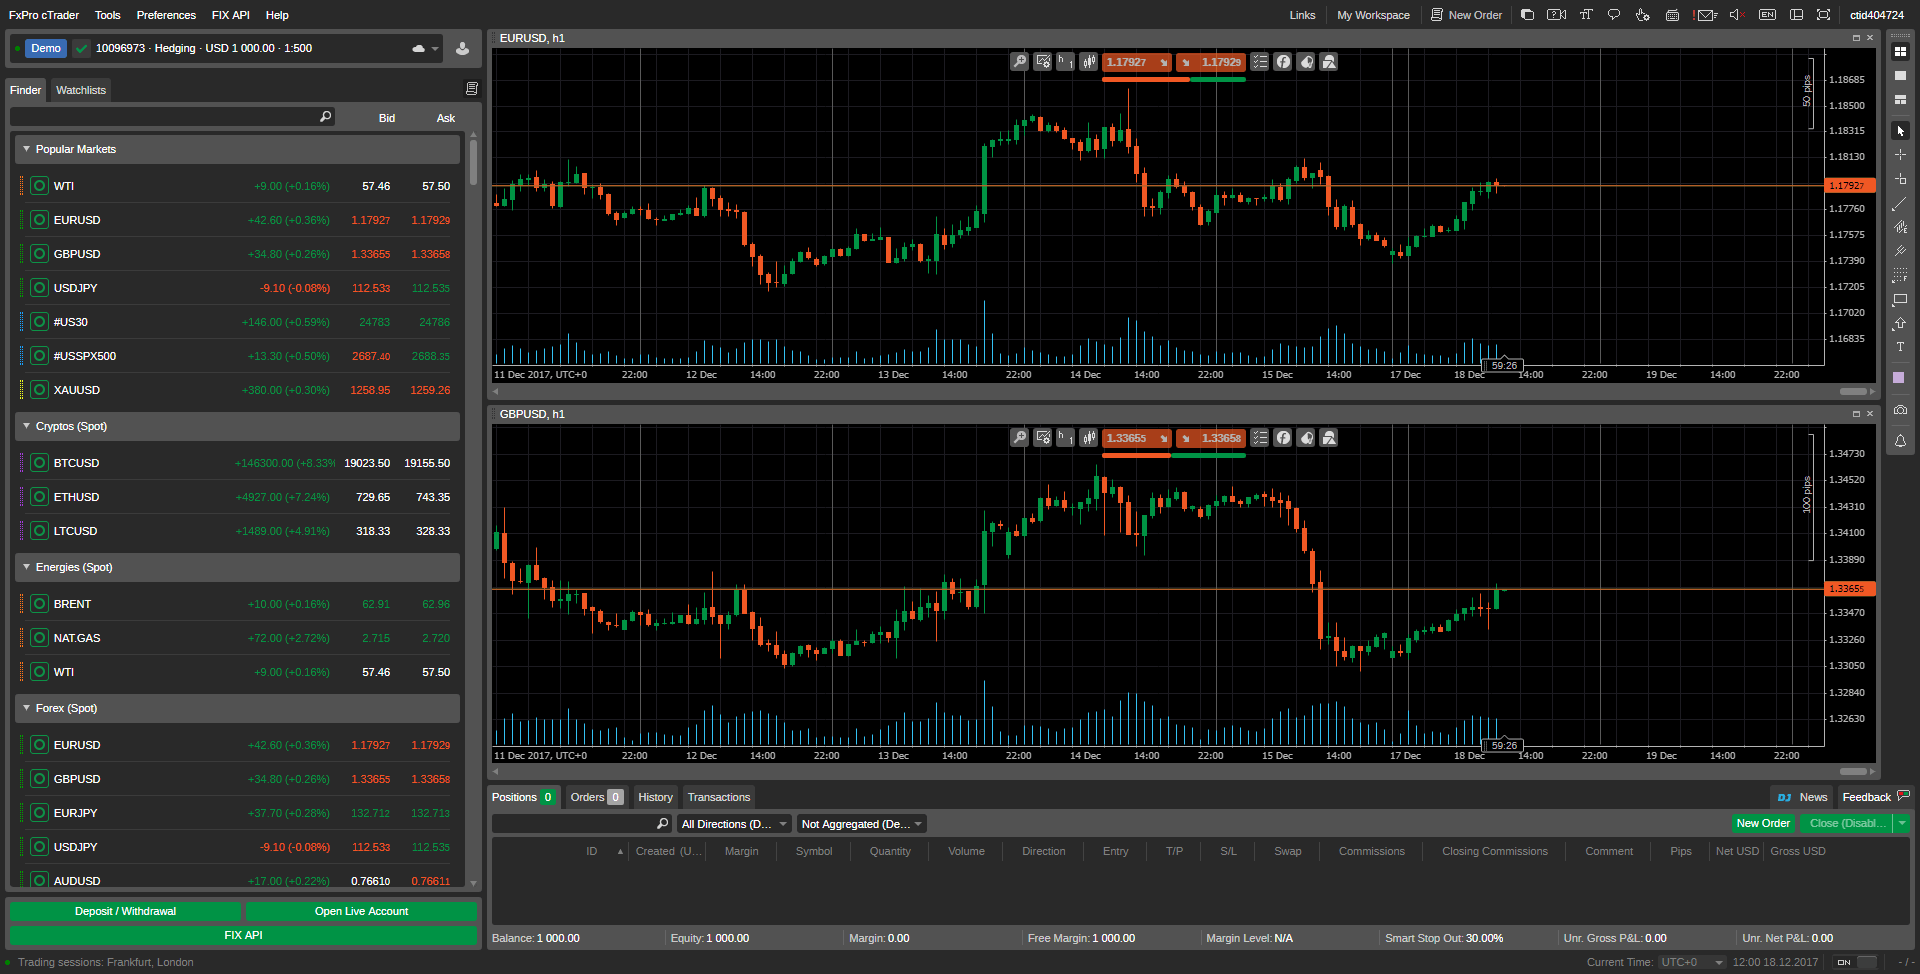Take chart snapshot with camera icon

click(1900, 410)
